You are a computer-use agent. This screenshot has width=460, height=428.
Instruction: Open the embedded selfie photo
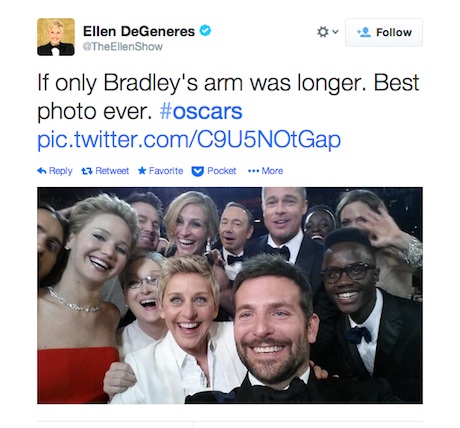tap(230, 295)
